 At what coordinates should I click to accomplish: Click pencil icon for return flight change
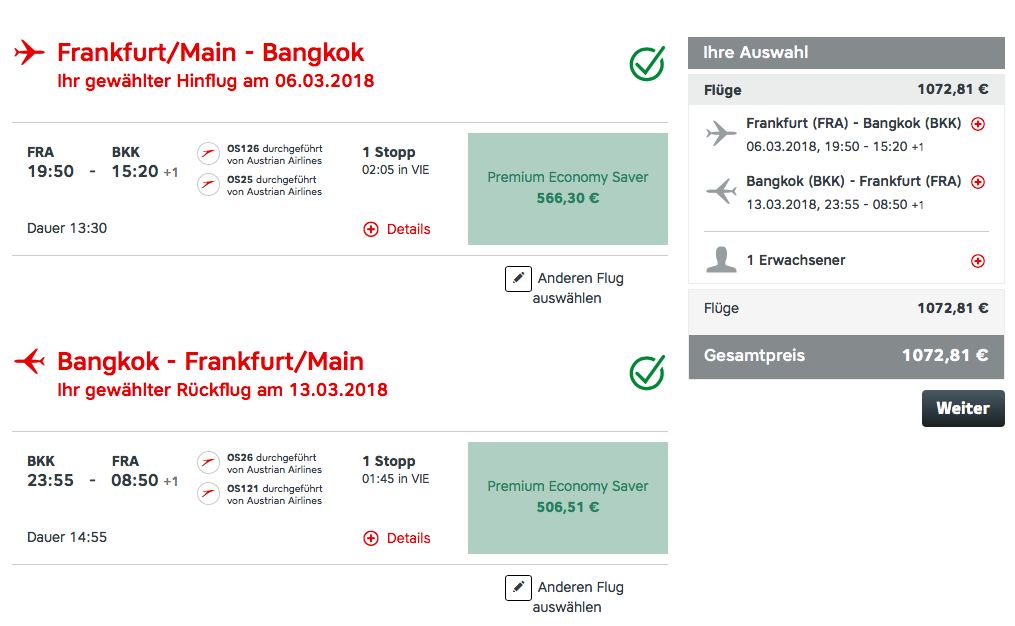point(517,588)
